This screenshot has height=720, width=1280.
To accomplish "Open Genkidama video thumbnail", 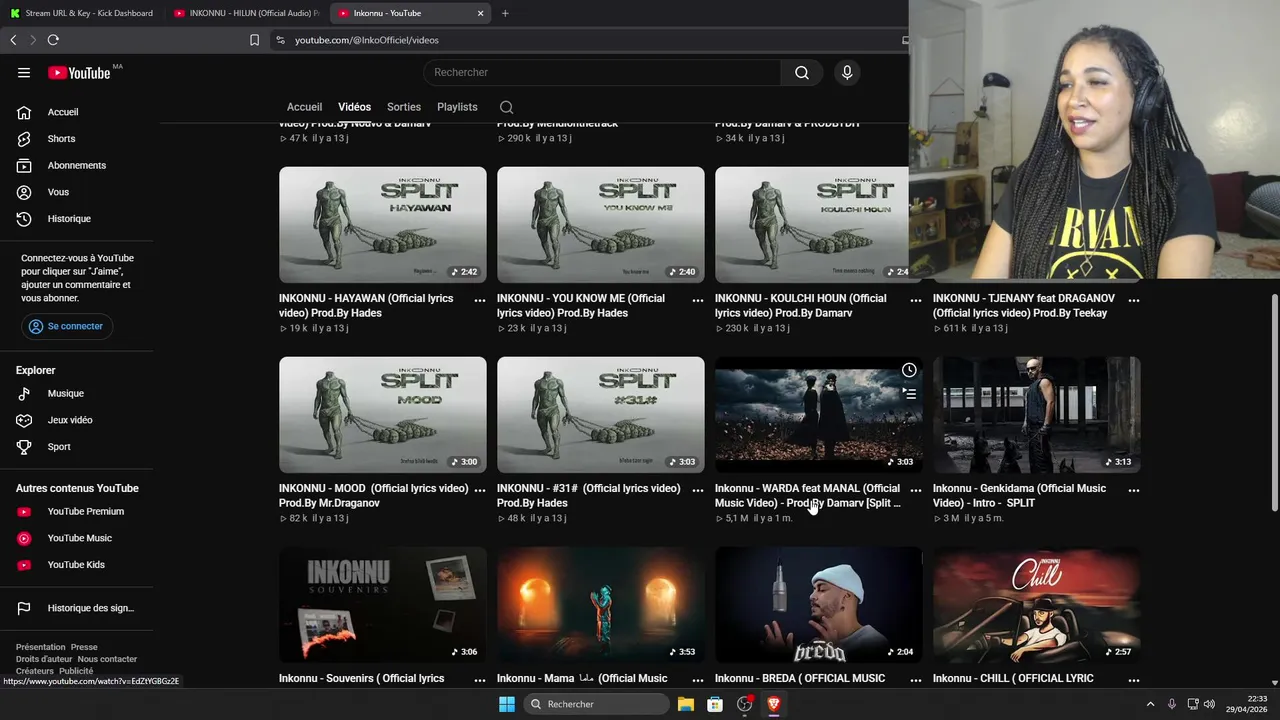I will 1037,415.
